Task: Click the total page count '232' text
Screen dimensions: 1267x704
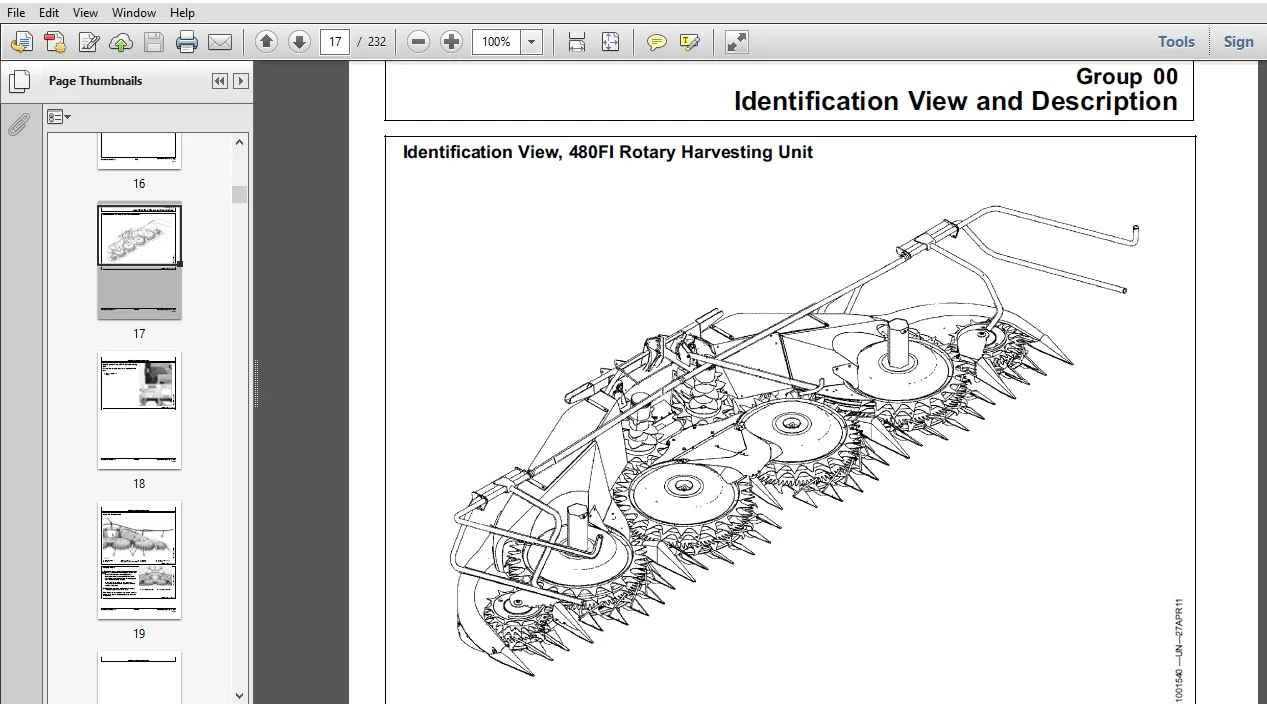Action: [x=377, y=42]
